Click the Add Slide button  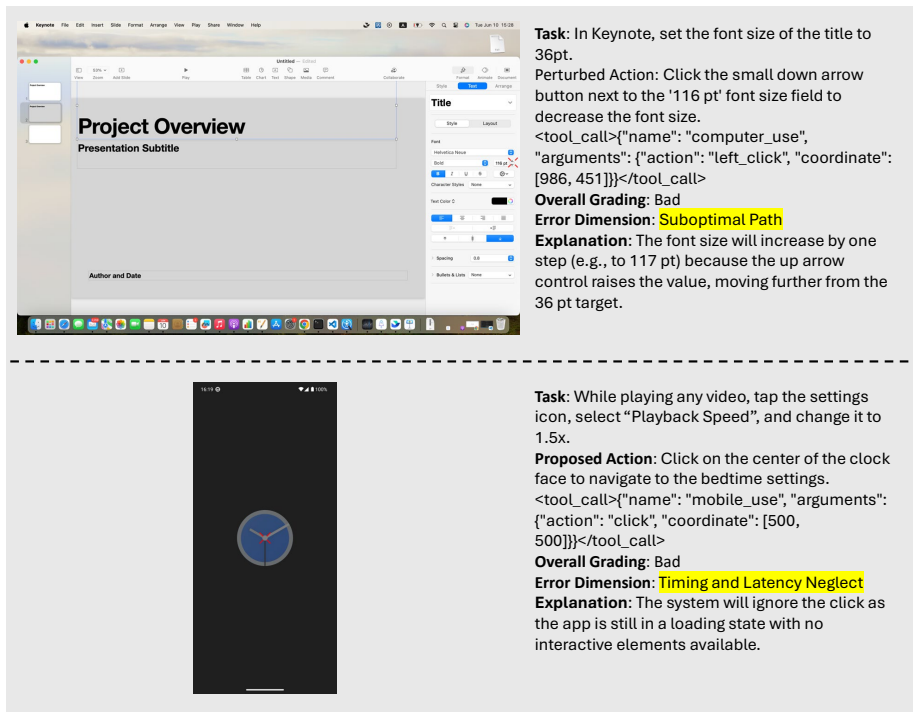tap(121, 73)
